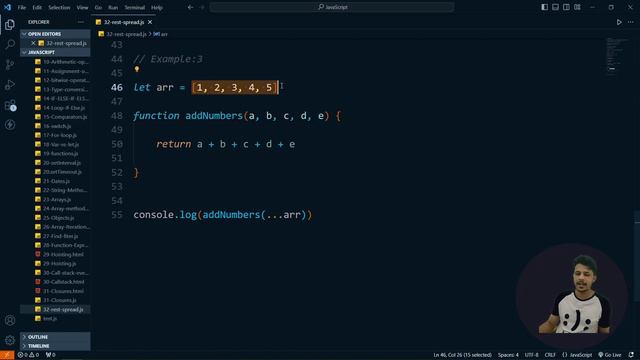Expand the TIMELINE section

click(x=55, y=346)
